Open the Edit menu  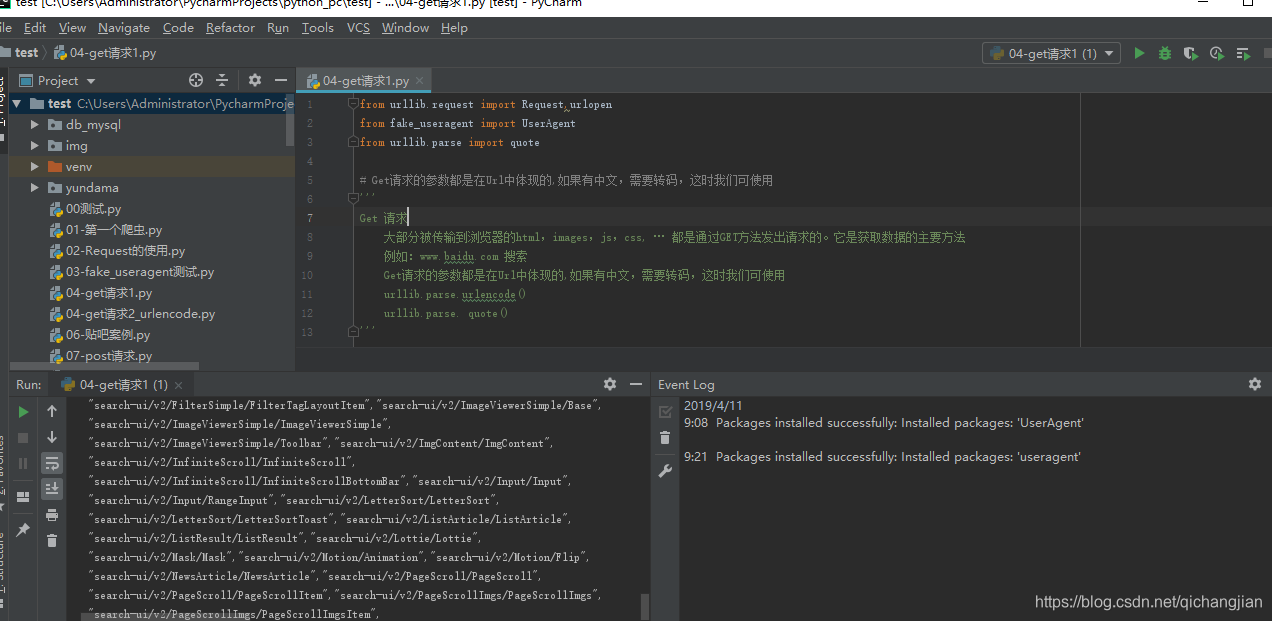[35, 28]
